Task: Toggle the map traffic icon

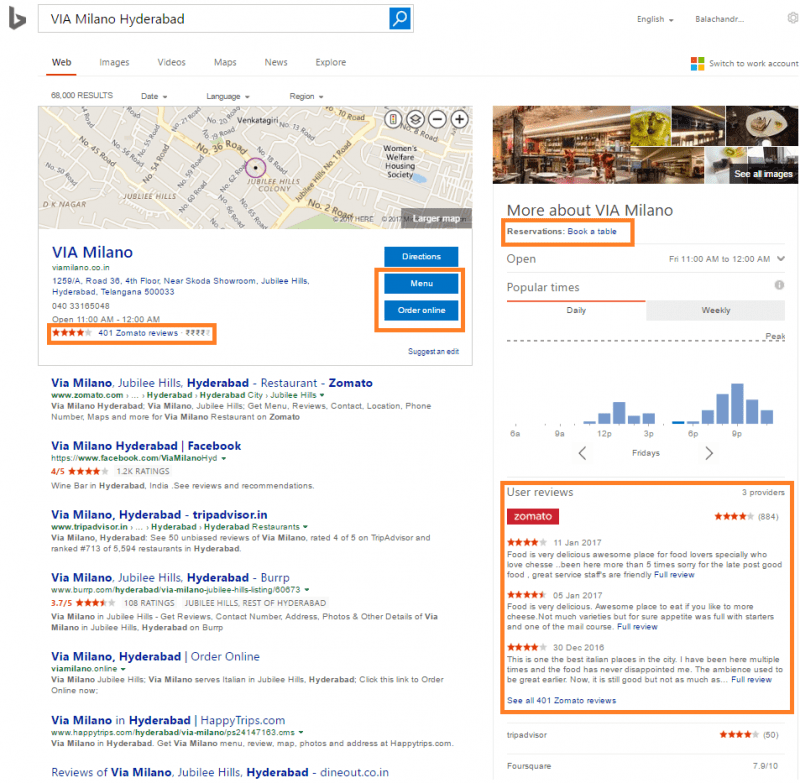Action: tap(393, 119)
